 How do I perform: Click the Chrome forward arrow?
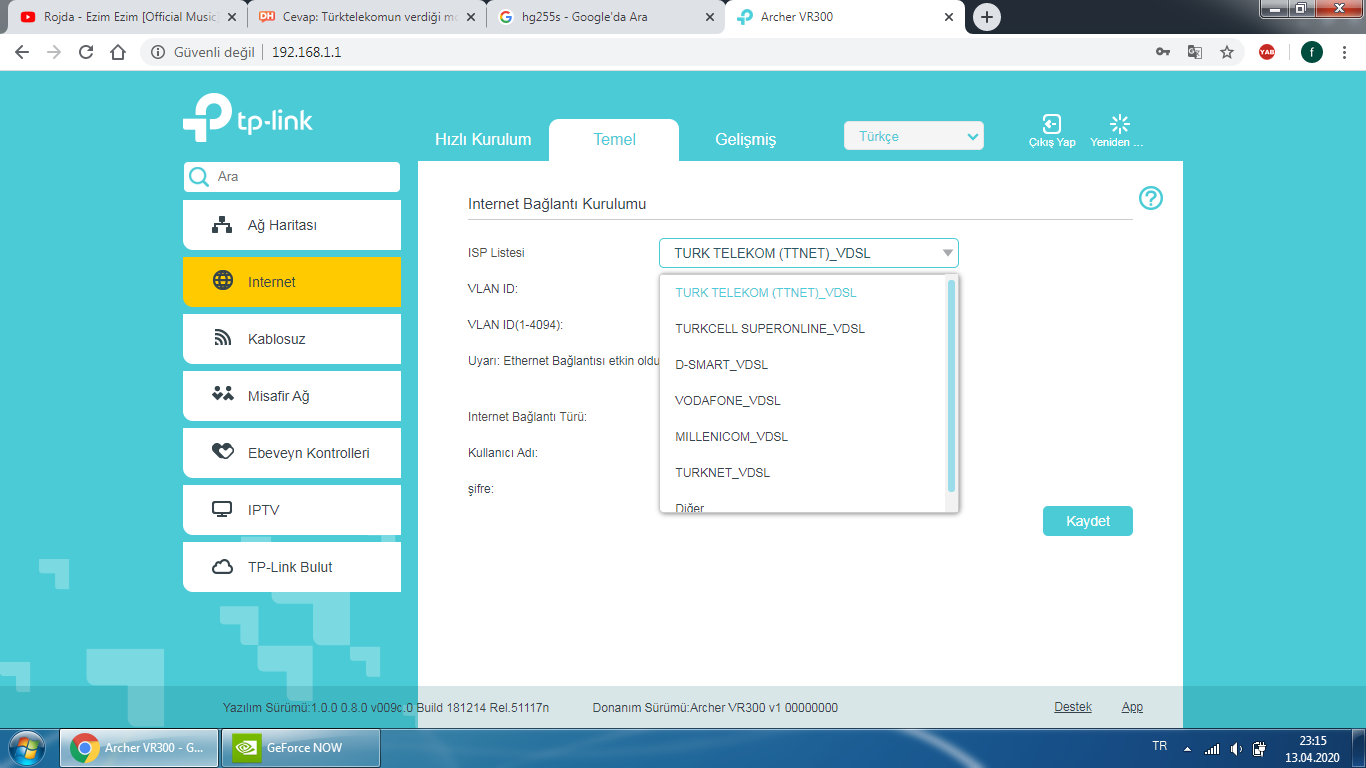(54, 52)
